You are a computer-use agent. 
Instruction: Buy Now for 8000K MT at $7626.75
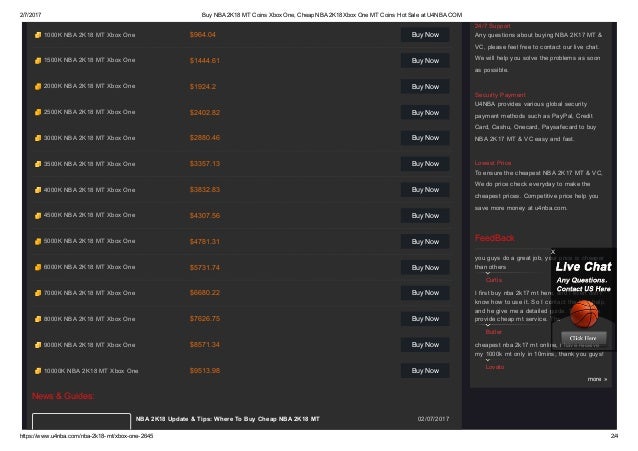pos(425,319)
